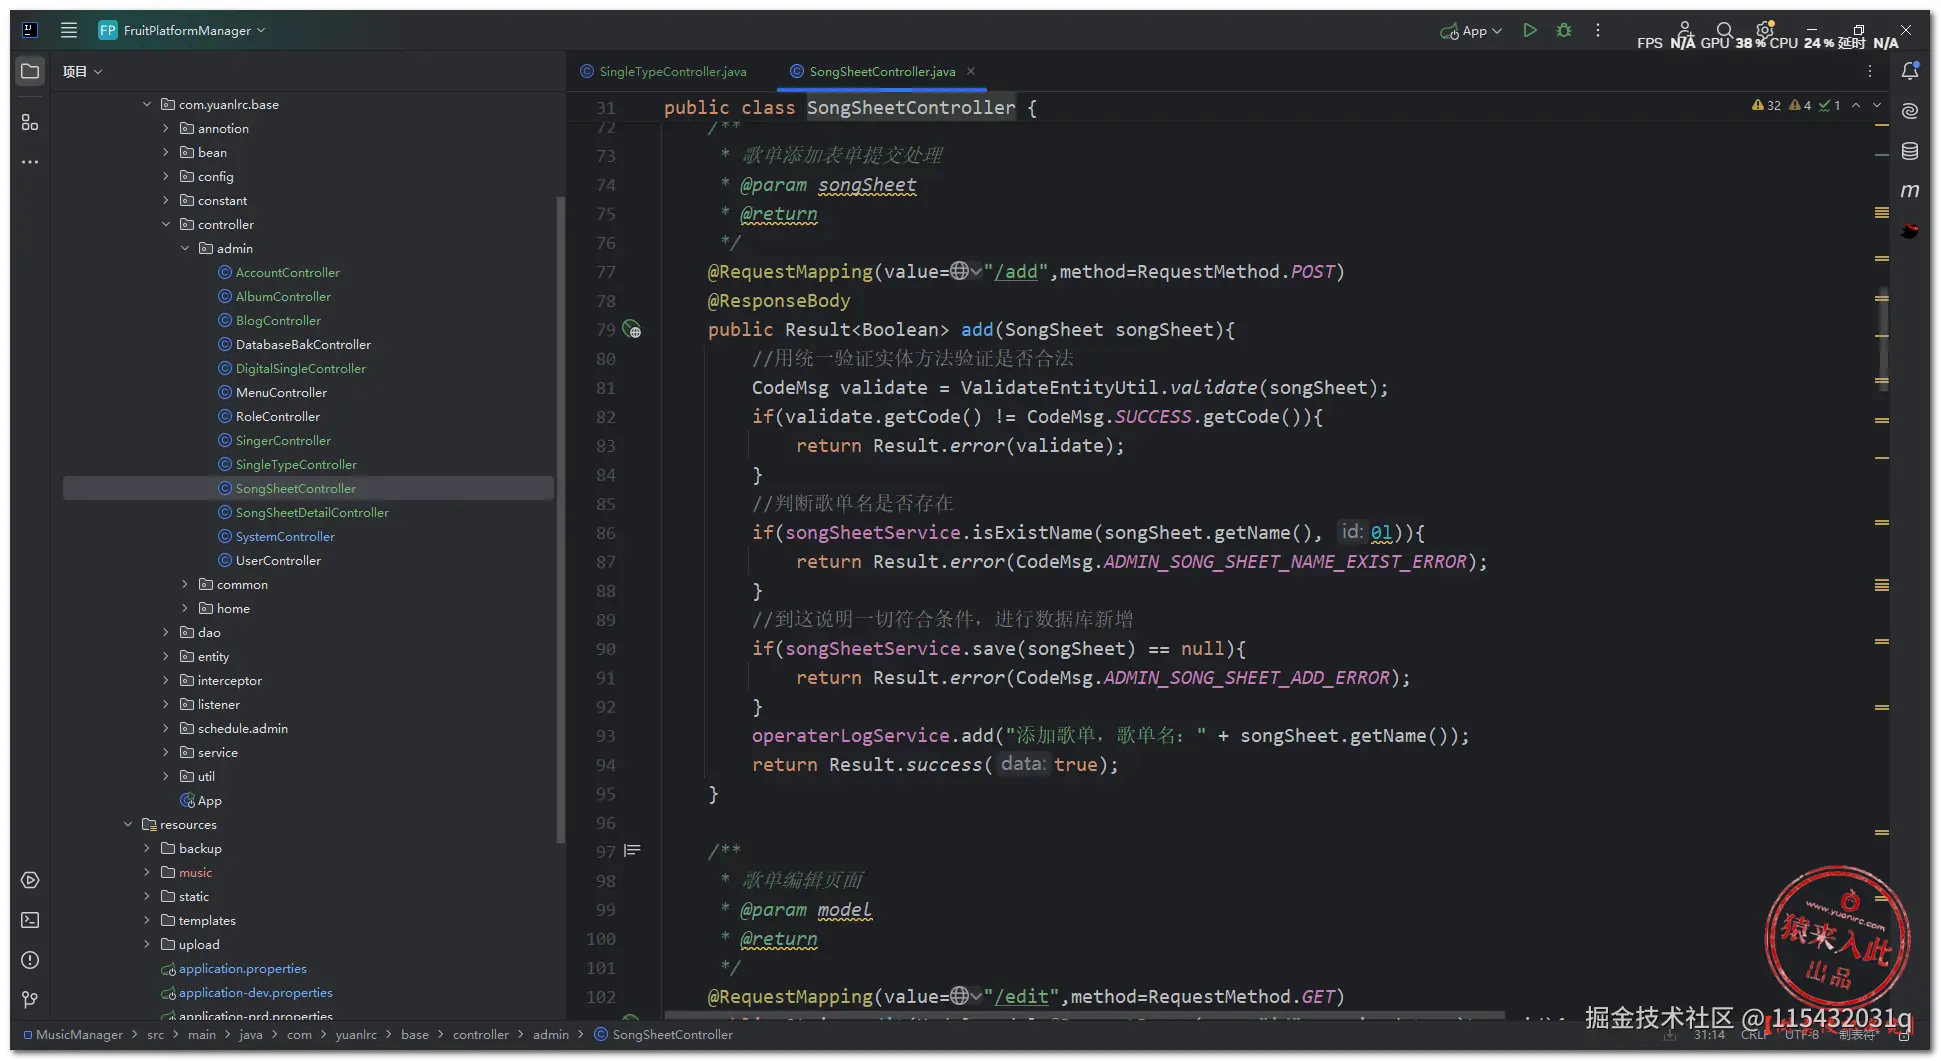The width and height of the screenshot is (1941, 1061).
Task: Open the App run configuration dropdown
Action: 1471,31
